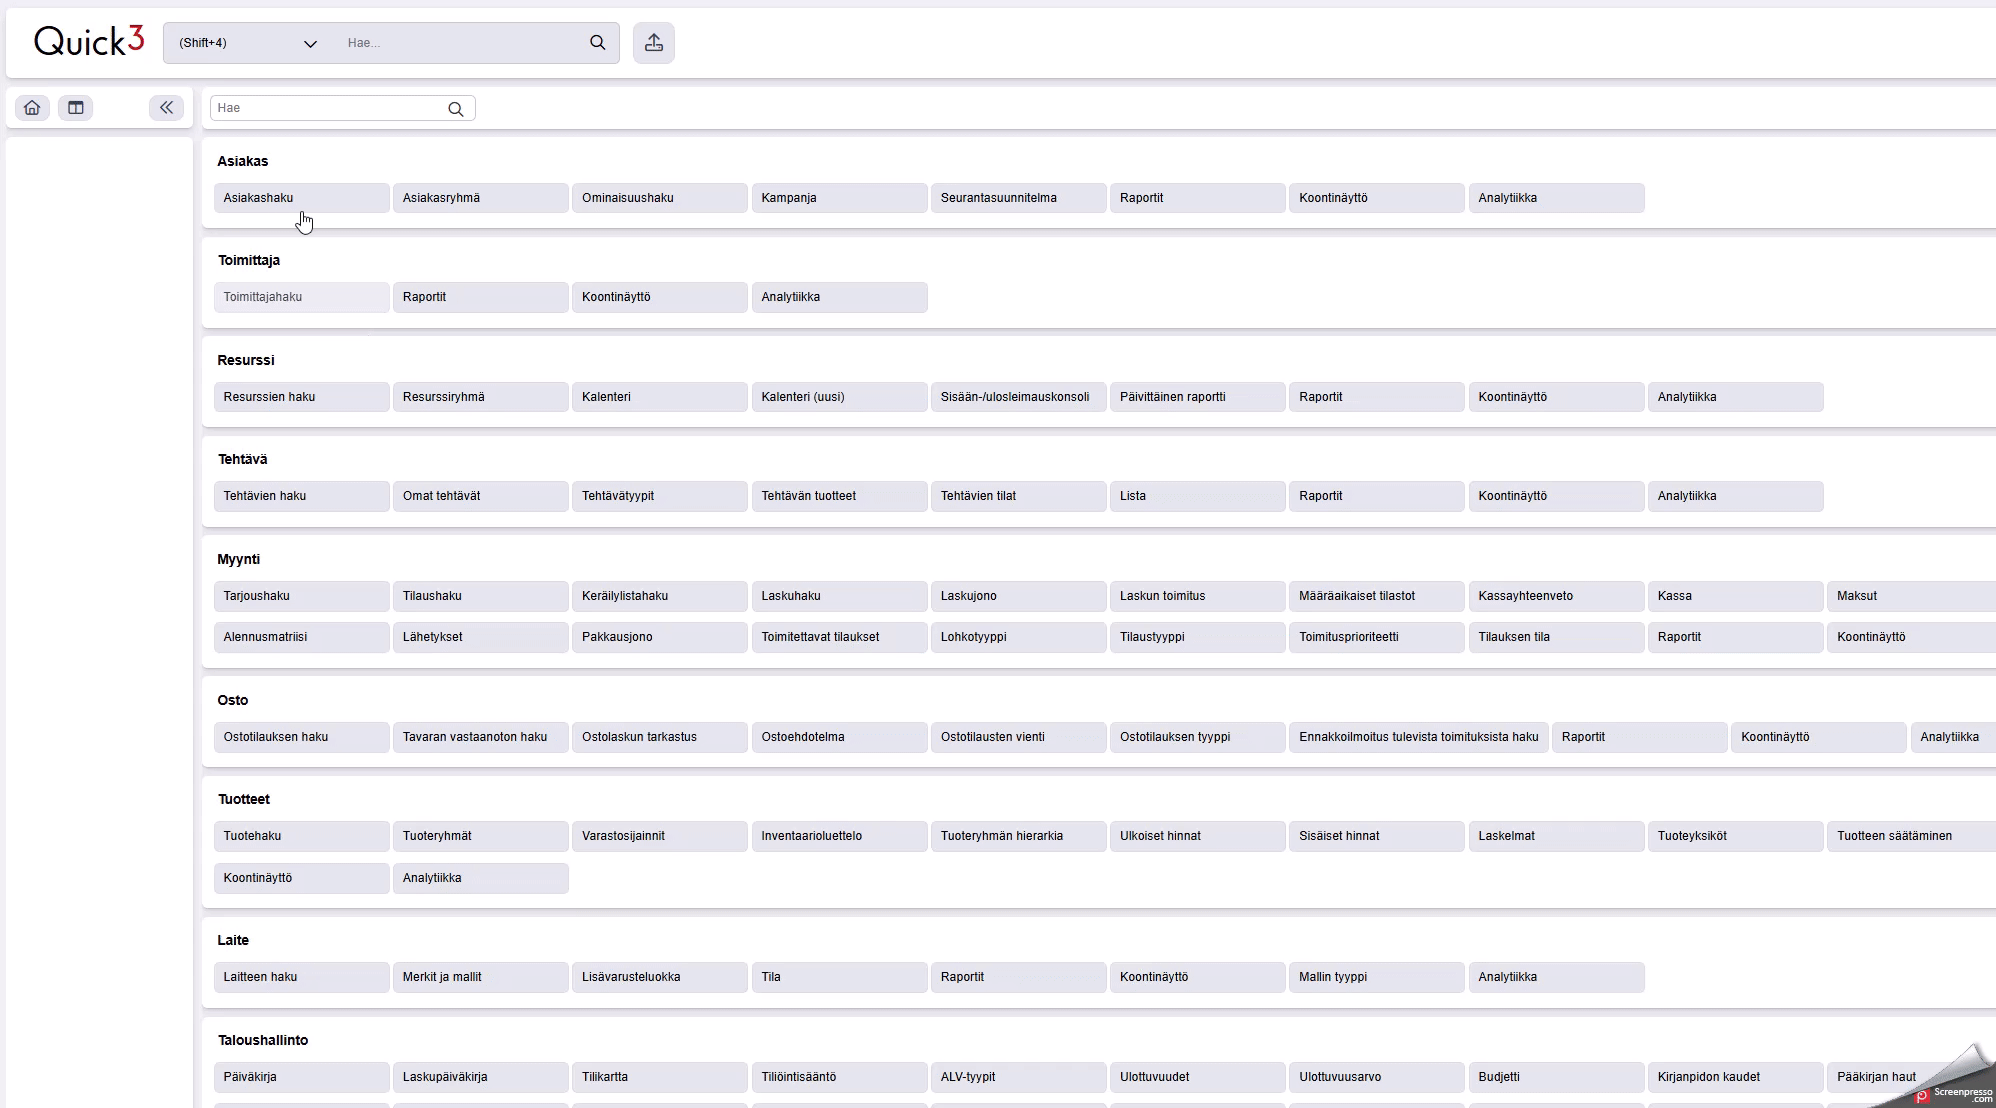
Task: Click the top Hae... search field
Action: click(460, 43)
